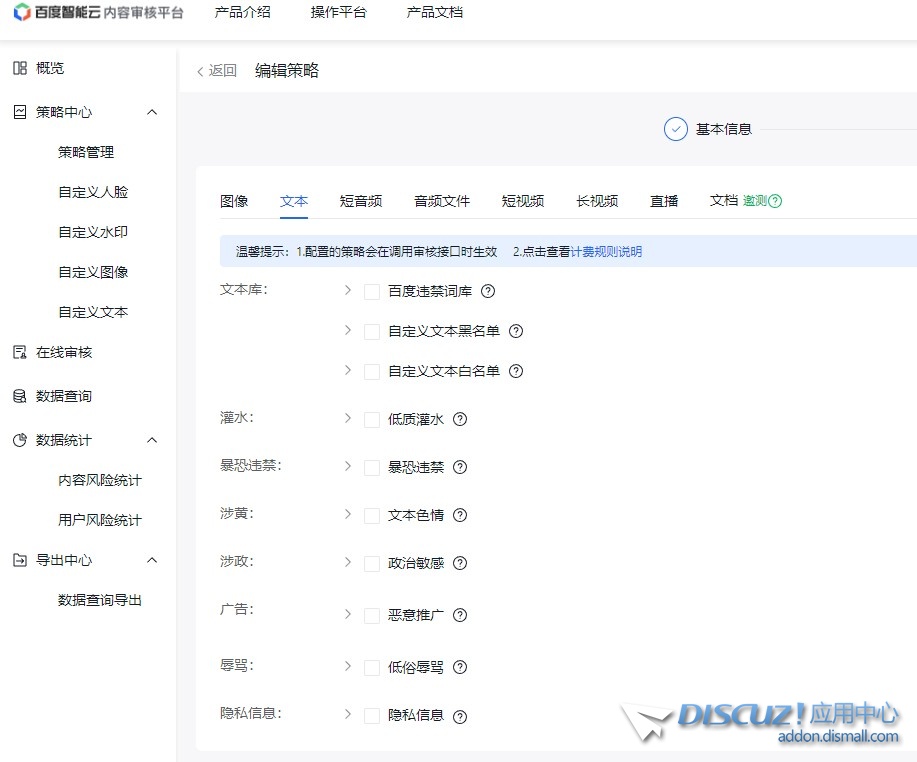Check the 文本色情 option
This screenshot has width=917, height=762.
pos(372,516)
